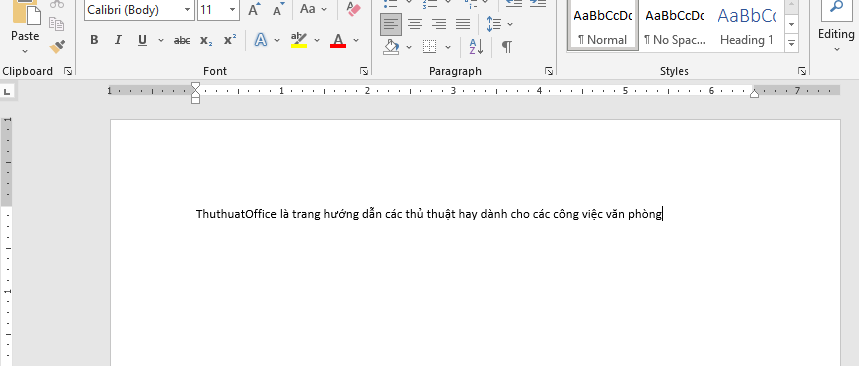The height and width of the screenshot is (366, 859).
Task: Apply paragraph Shading paint bucket
Action: [391, 47]
